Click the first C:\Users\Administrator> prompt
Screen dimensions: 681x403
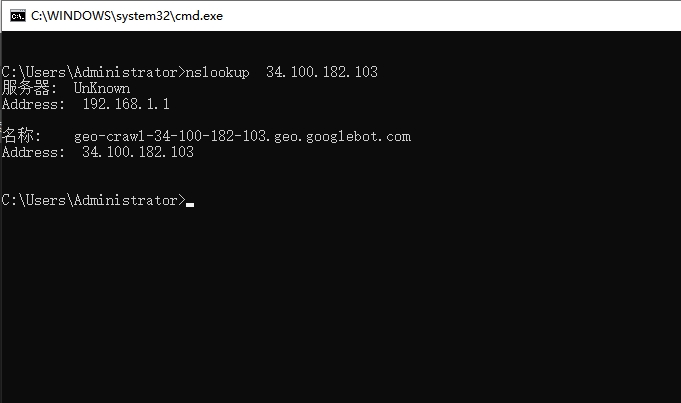(93, 72)
